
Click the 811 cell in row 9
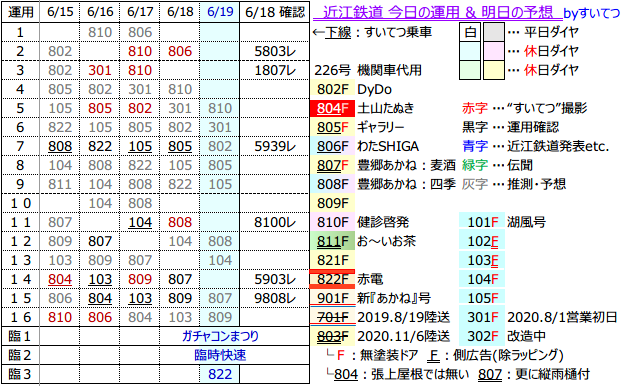[60, 184]
